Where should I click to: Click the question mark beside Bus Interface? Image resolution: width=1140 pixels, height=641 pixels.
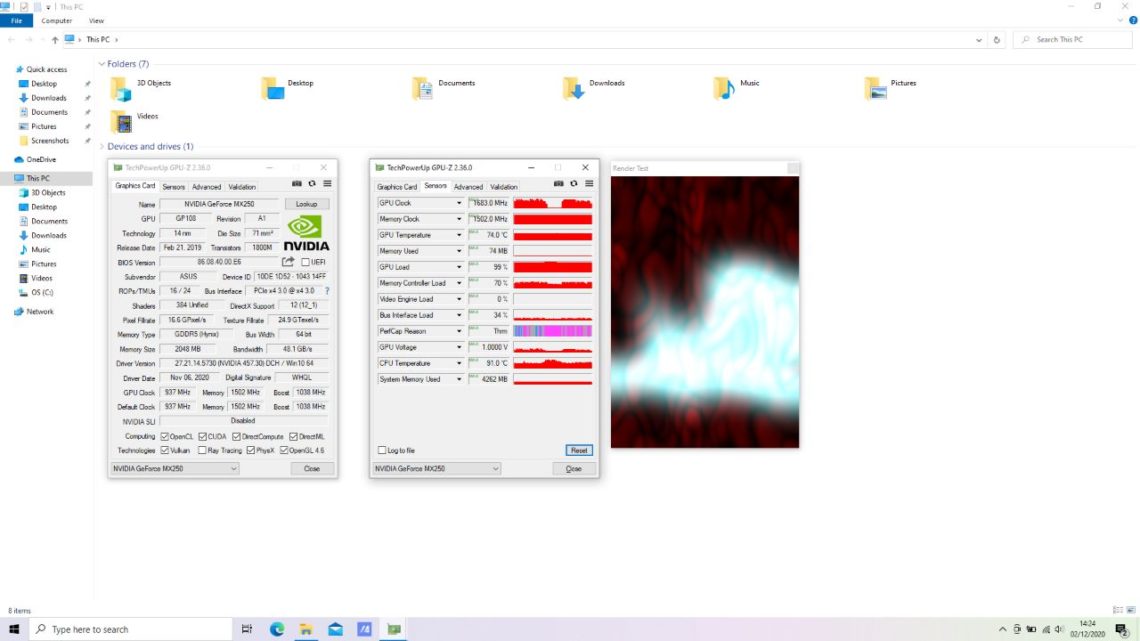tap(327, 291)
